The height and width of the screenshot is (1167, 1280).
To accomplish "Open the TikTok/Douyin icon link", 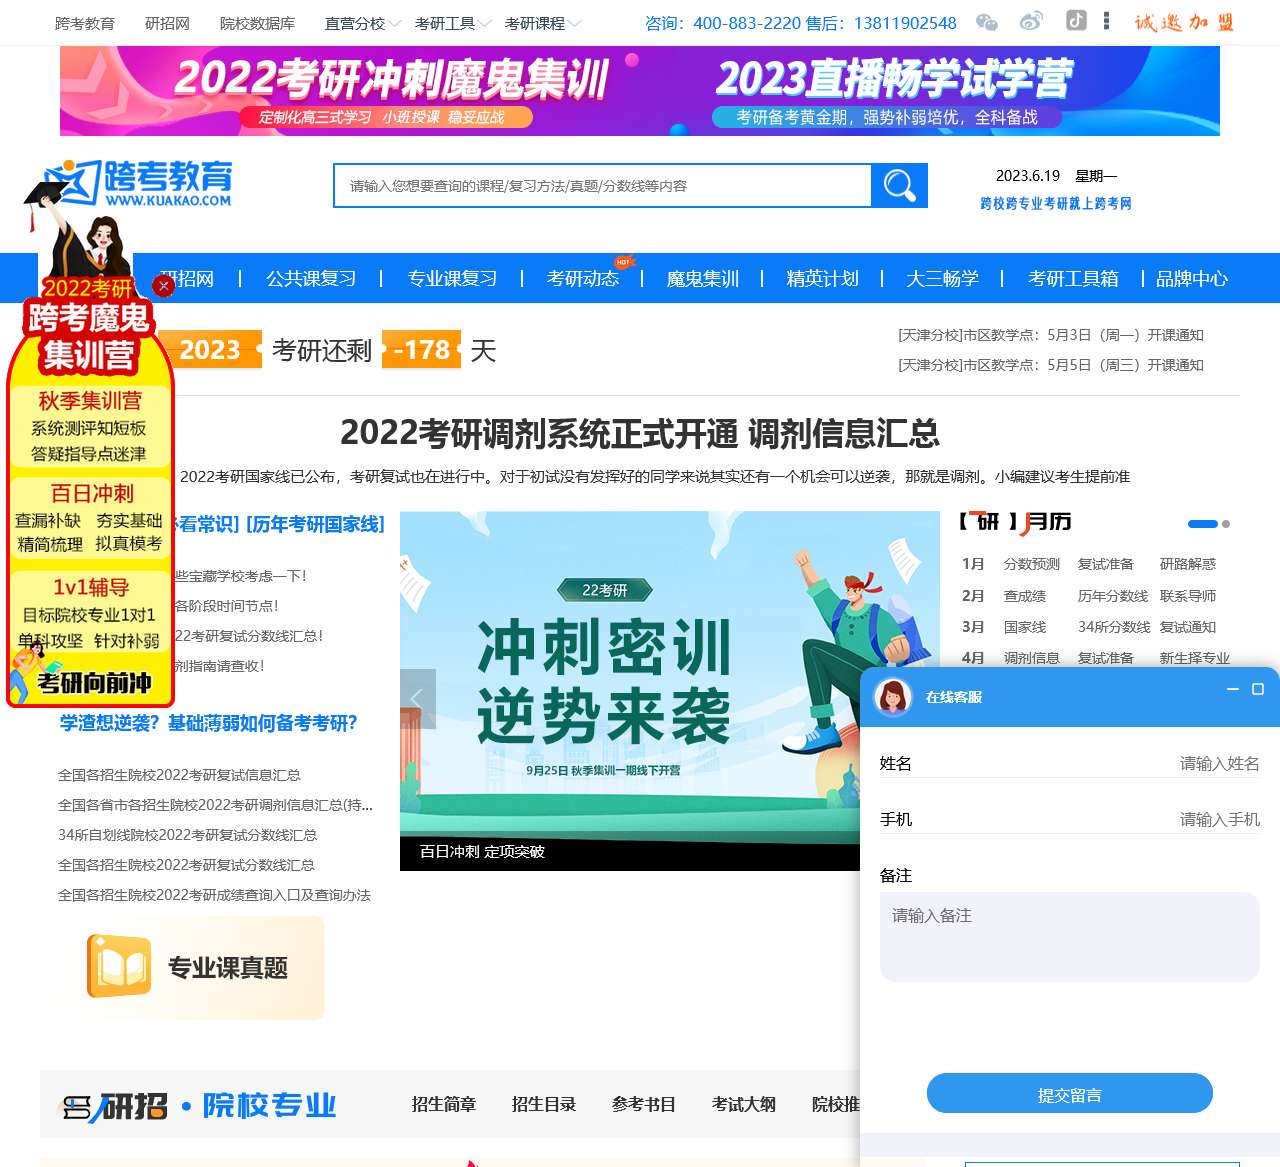I will pos(1076,21).
